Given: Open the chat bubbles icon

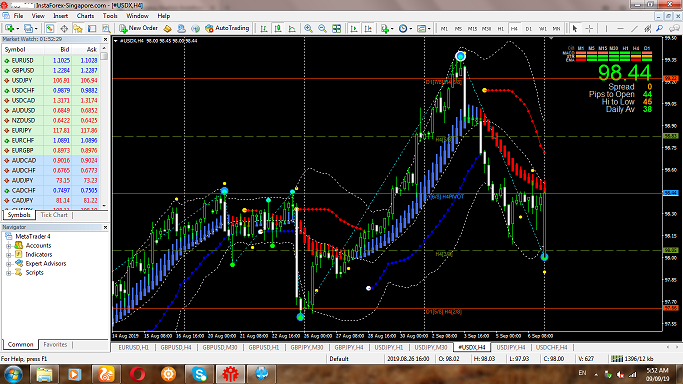Looking at the screenshot, I should [x=674, y=28].
